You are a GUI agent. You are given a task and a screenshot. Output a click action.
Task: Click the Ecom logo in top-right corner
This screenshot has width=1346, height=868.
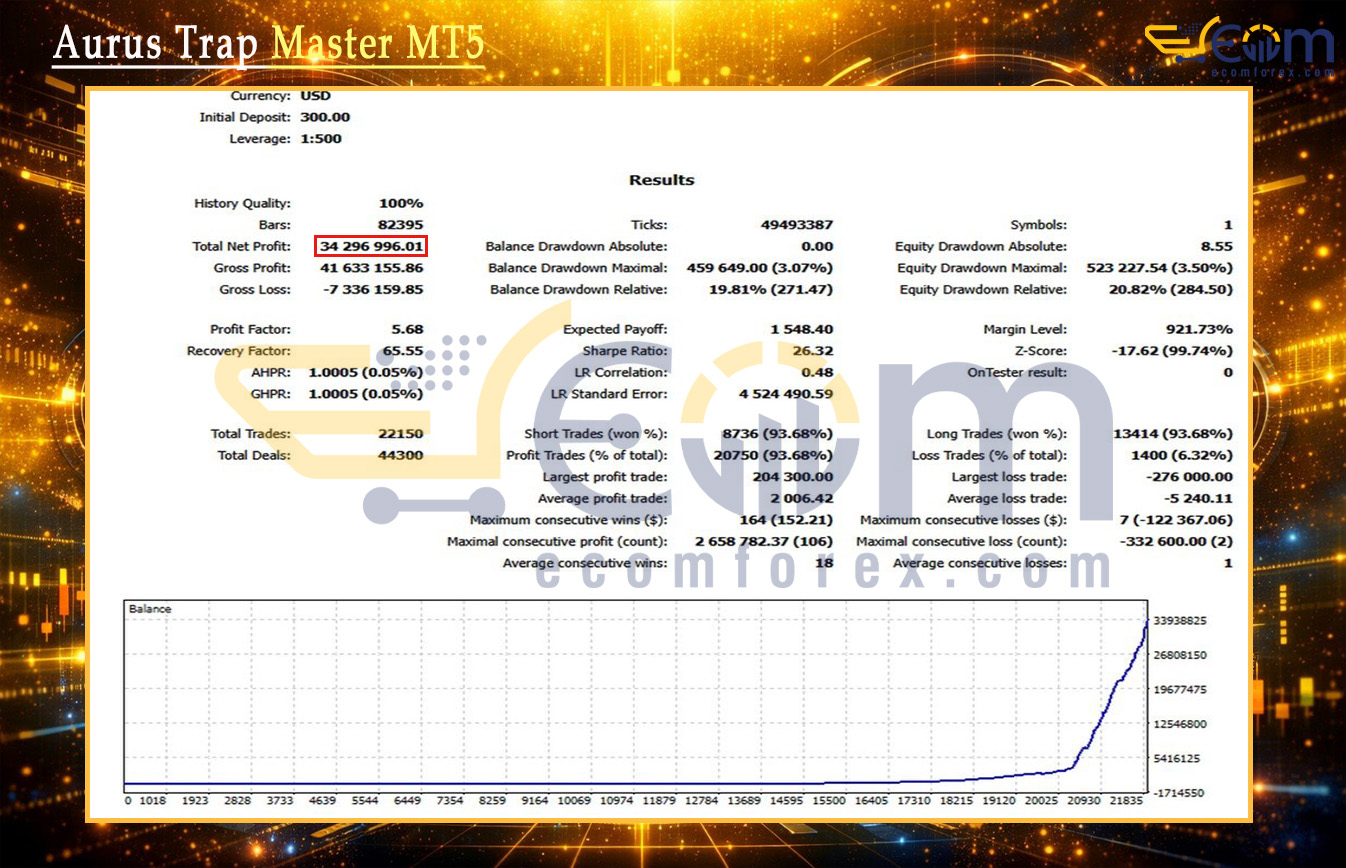click(x=1240, y=46)
